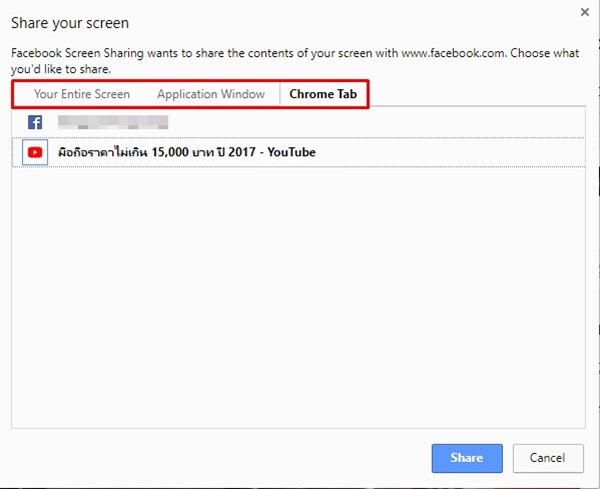600x489 pixels.
Task: Click 'you'd like to share.' description line
Action: coord(61,69)
